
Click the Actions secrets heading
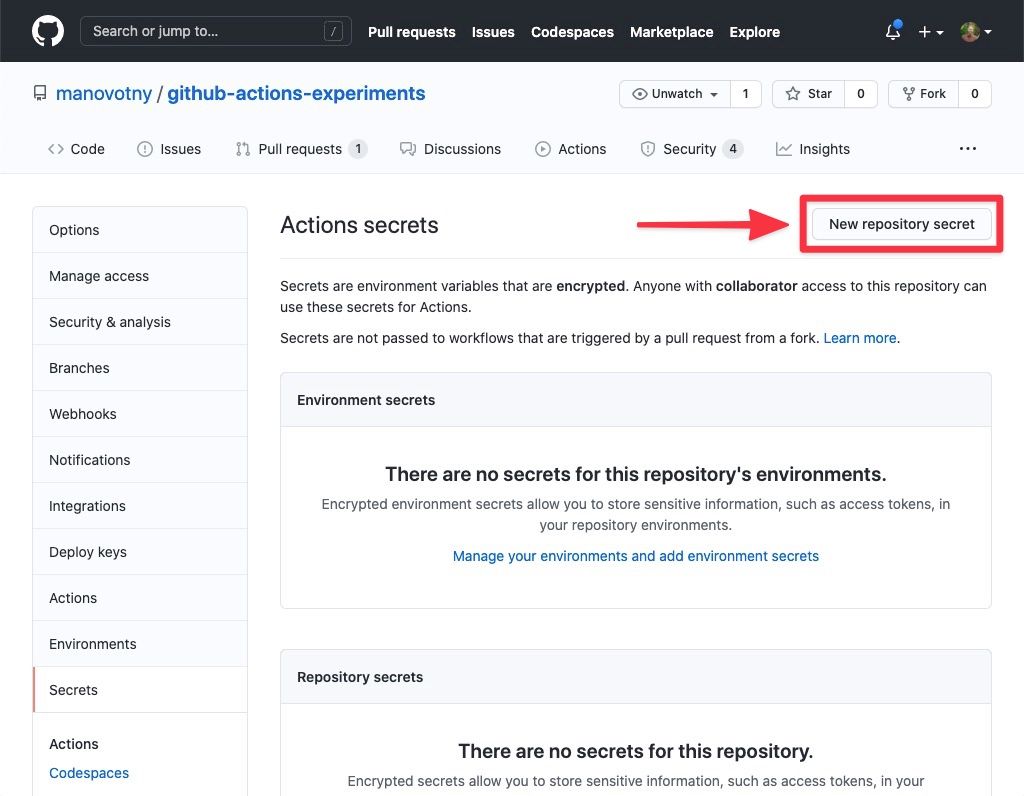359,225
